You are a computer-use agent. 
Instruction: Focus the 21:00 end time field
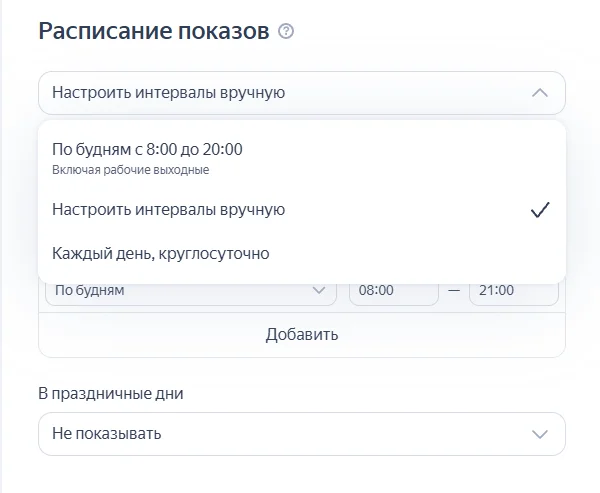pyautogui.click(x=512, y=291)
